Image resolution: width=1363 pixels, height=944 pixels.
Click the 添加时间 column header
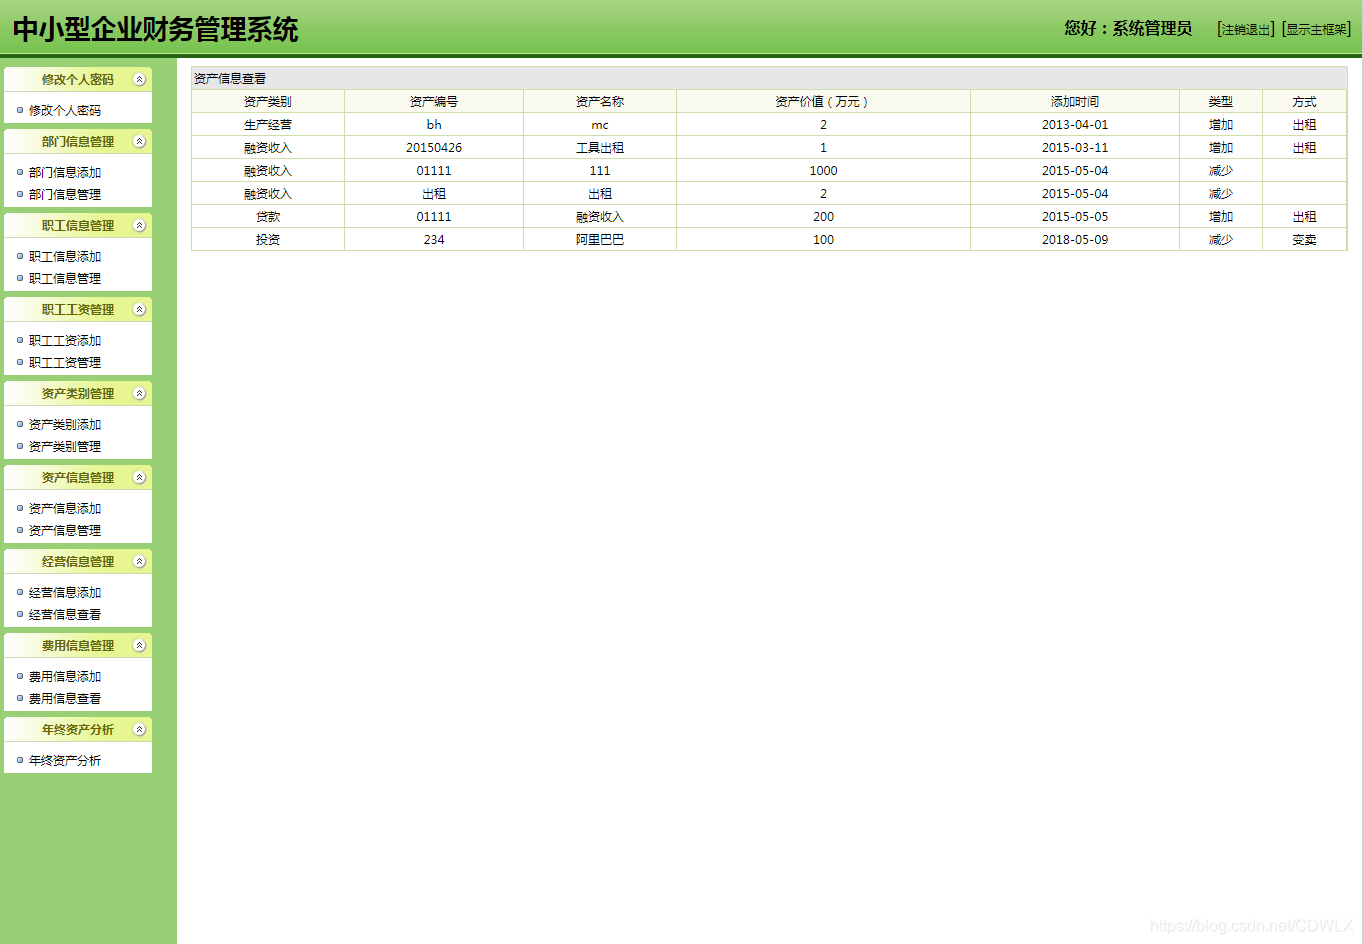pos(1075,102)
